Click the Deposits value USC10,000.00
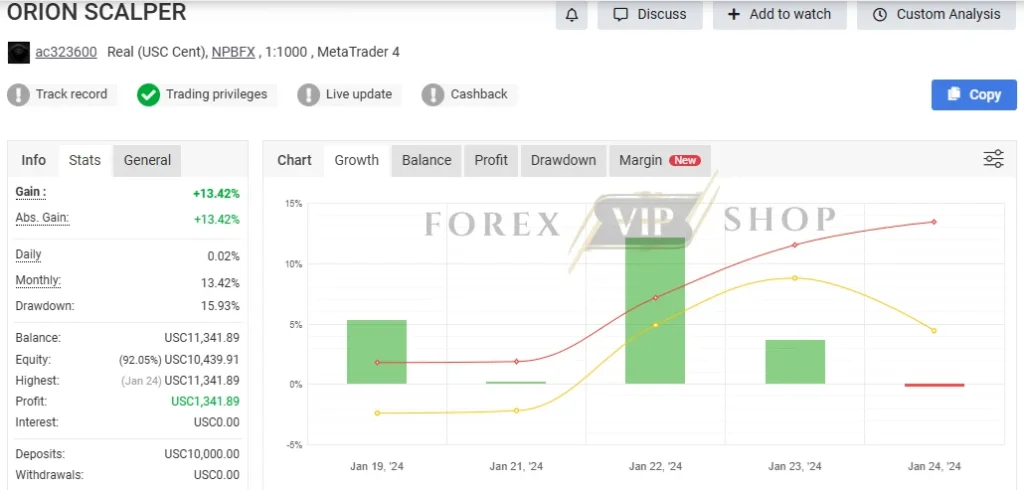 pyautogui.click(x=202, y=454)
